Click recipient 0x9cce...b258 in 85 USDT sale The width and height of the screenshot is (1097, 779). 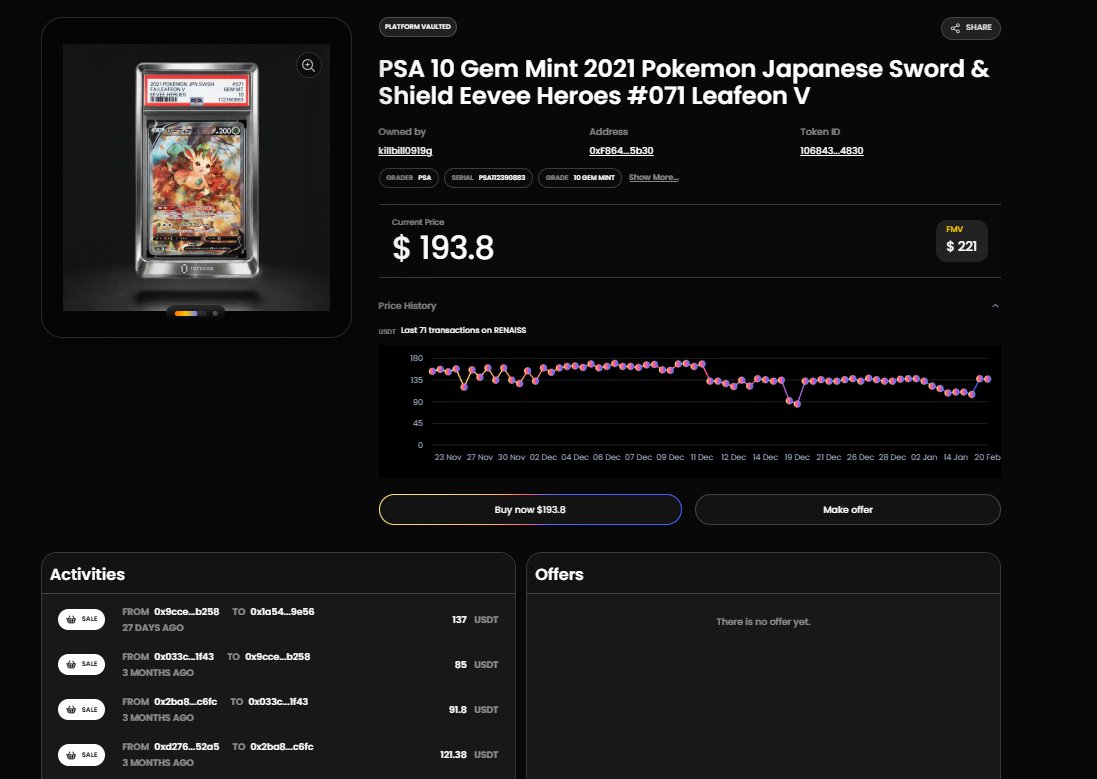pyautogui.click(x=278, y=657)
